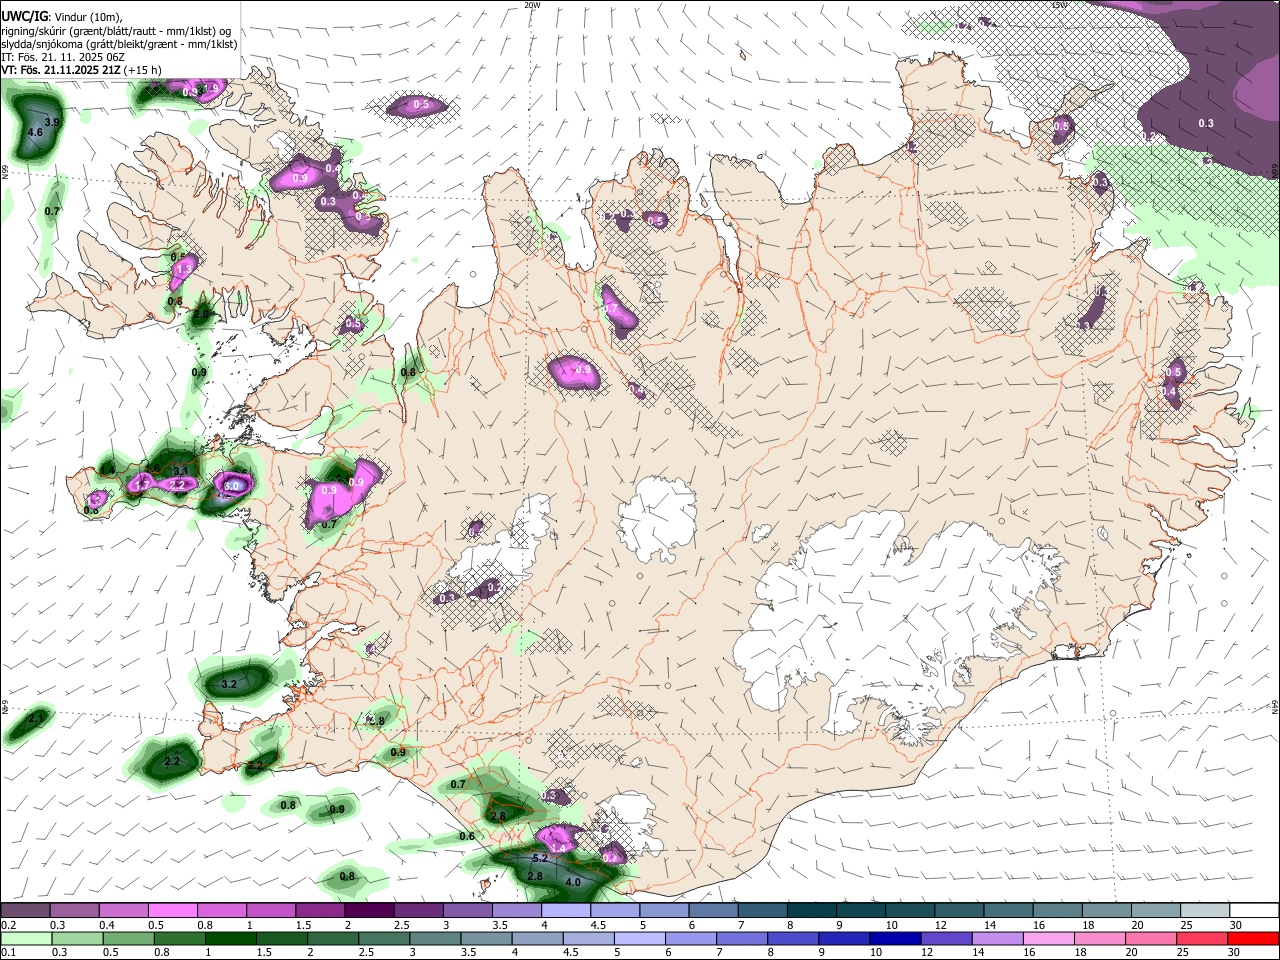Click the 1.4 snow value near the south glacier

click(x=559, y=847)
